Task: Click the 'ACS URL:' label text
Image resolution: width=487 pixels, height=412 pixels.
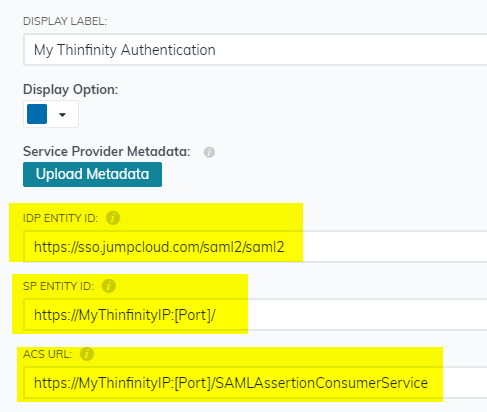Action: [47, 354]
